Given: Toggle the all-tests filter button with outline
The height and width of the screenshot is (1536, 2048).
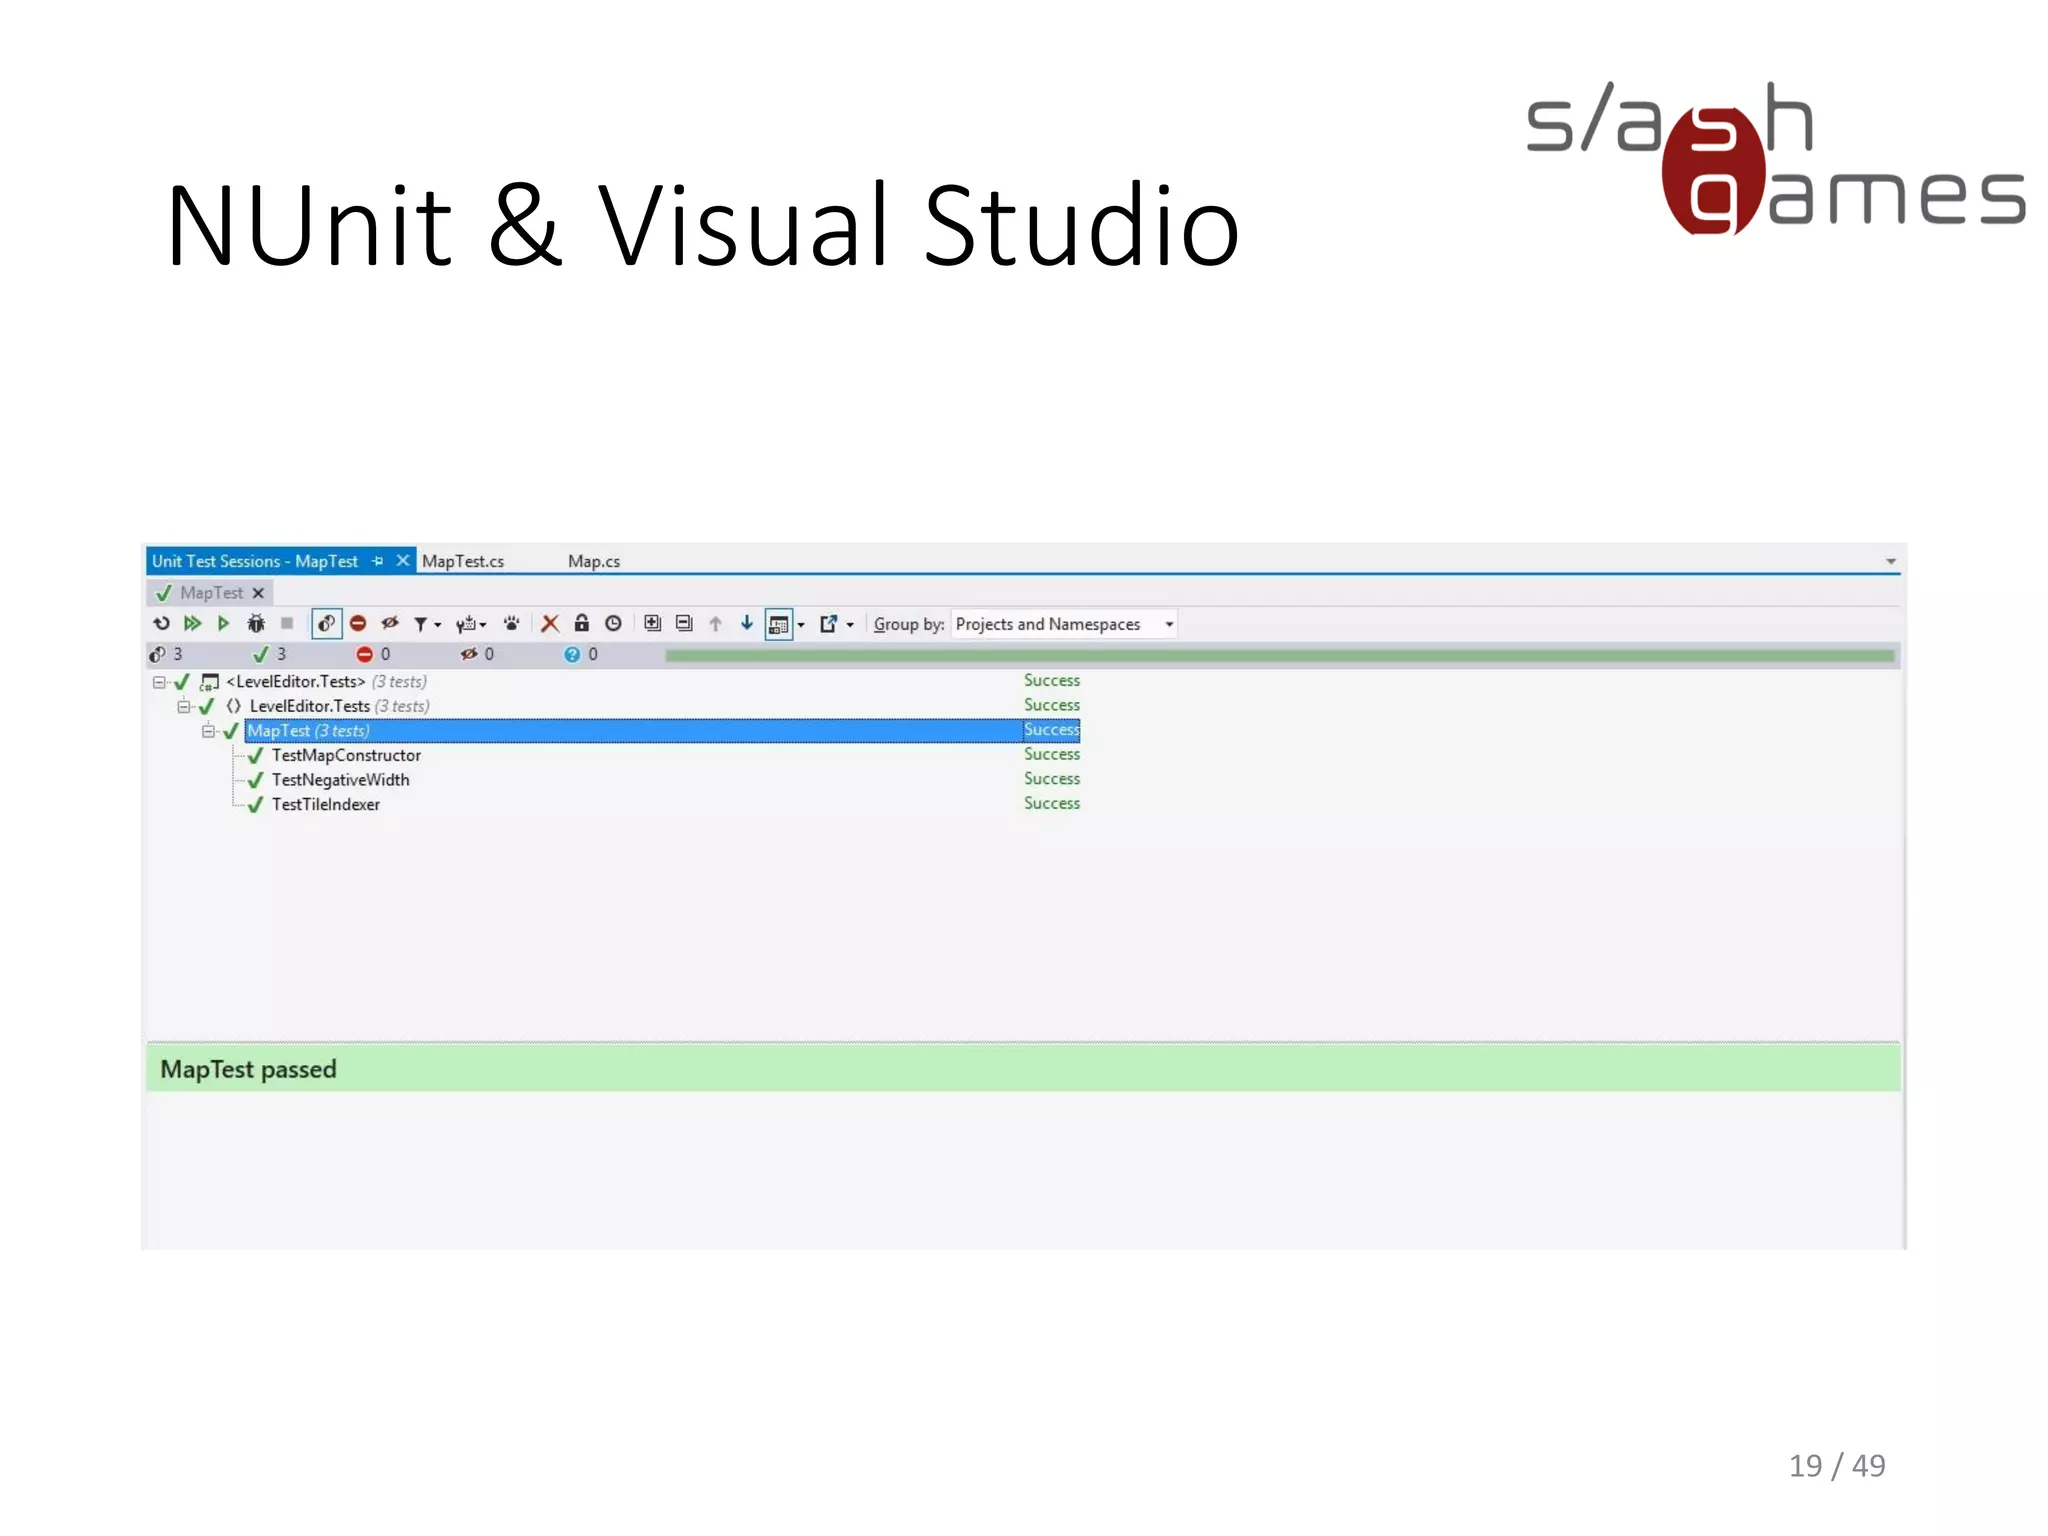Looking at the screenshot, I should pos(326,624).
